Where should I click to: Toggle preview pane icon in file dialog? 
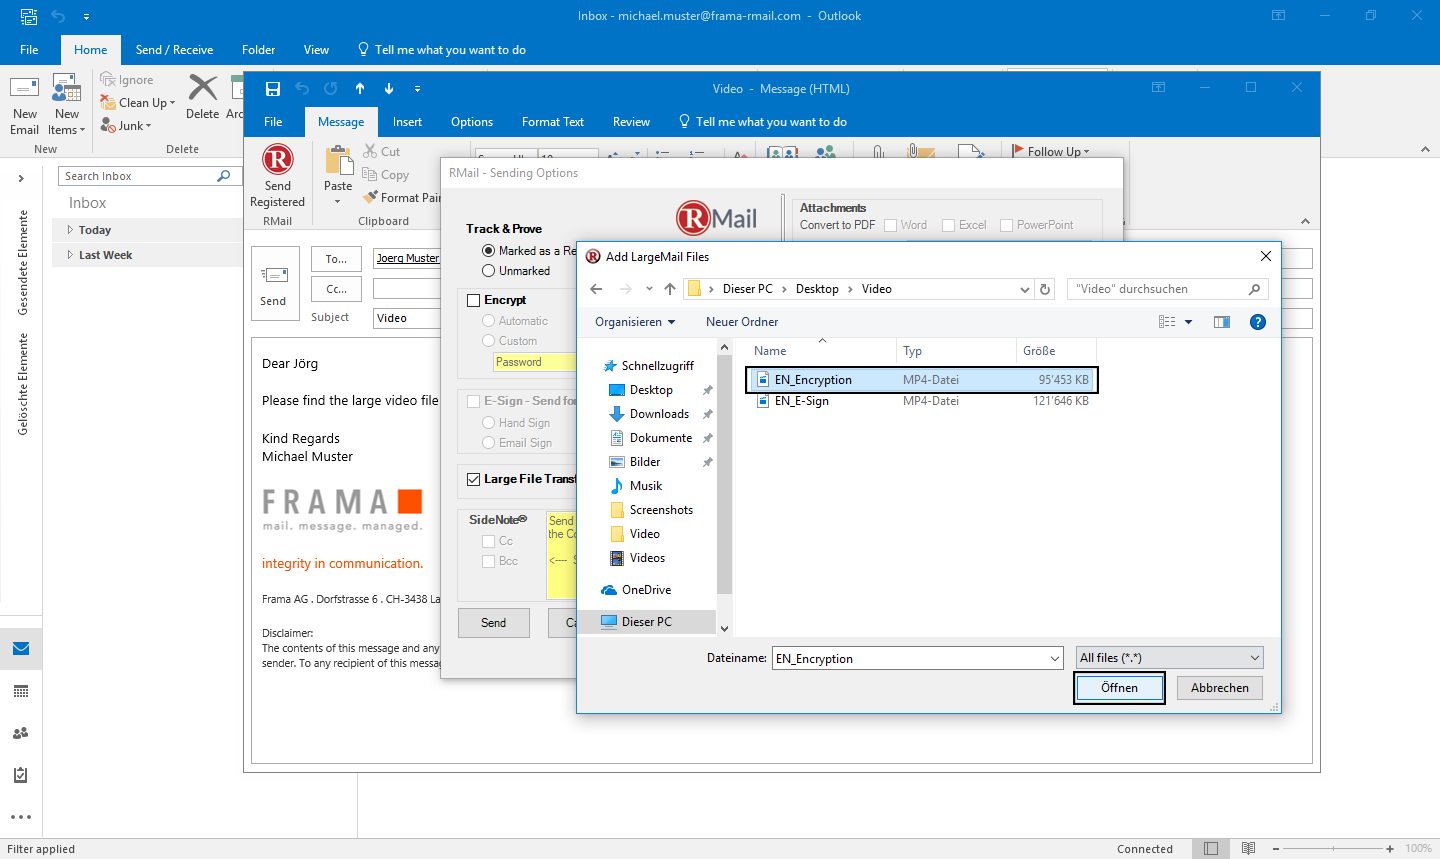[1222, 322]
